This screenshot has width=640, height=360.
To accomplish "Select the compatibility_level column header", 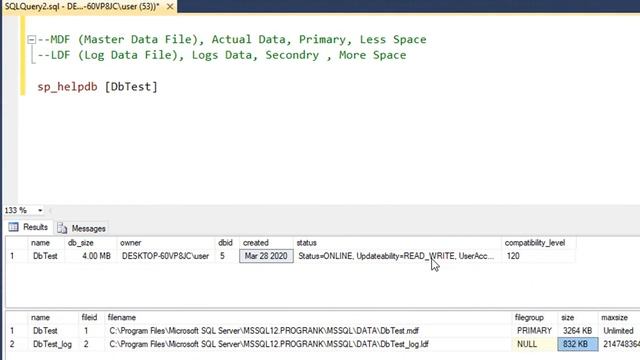I will point(538,243).
